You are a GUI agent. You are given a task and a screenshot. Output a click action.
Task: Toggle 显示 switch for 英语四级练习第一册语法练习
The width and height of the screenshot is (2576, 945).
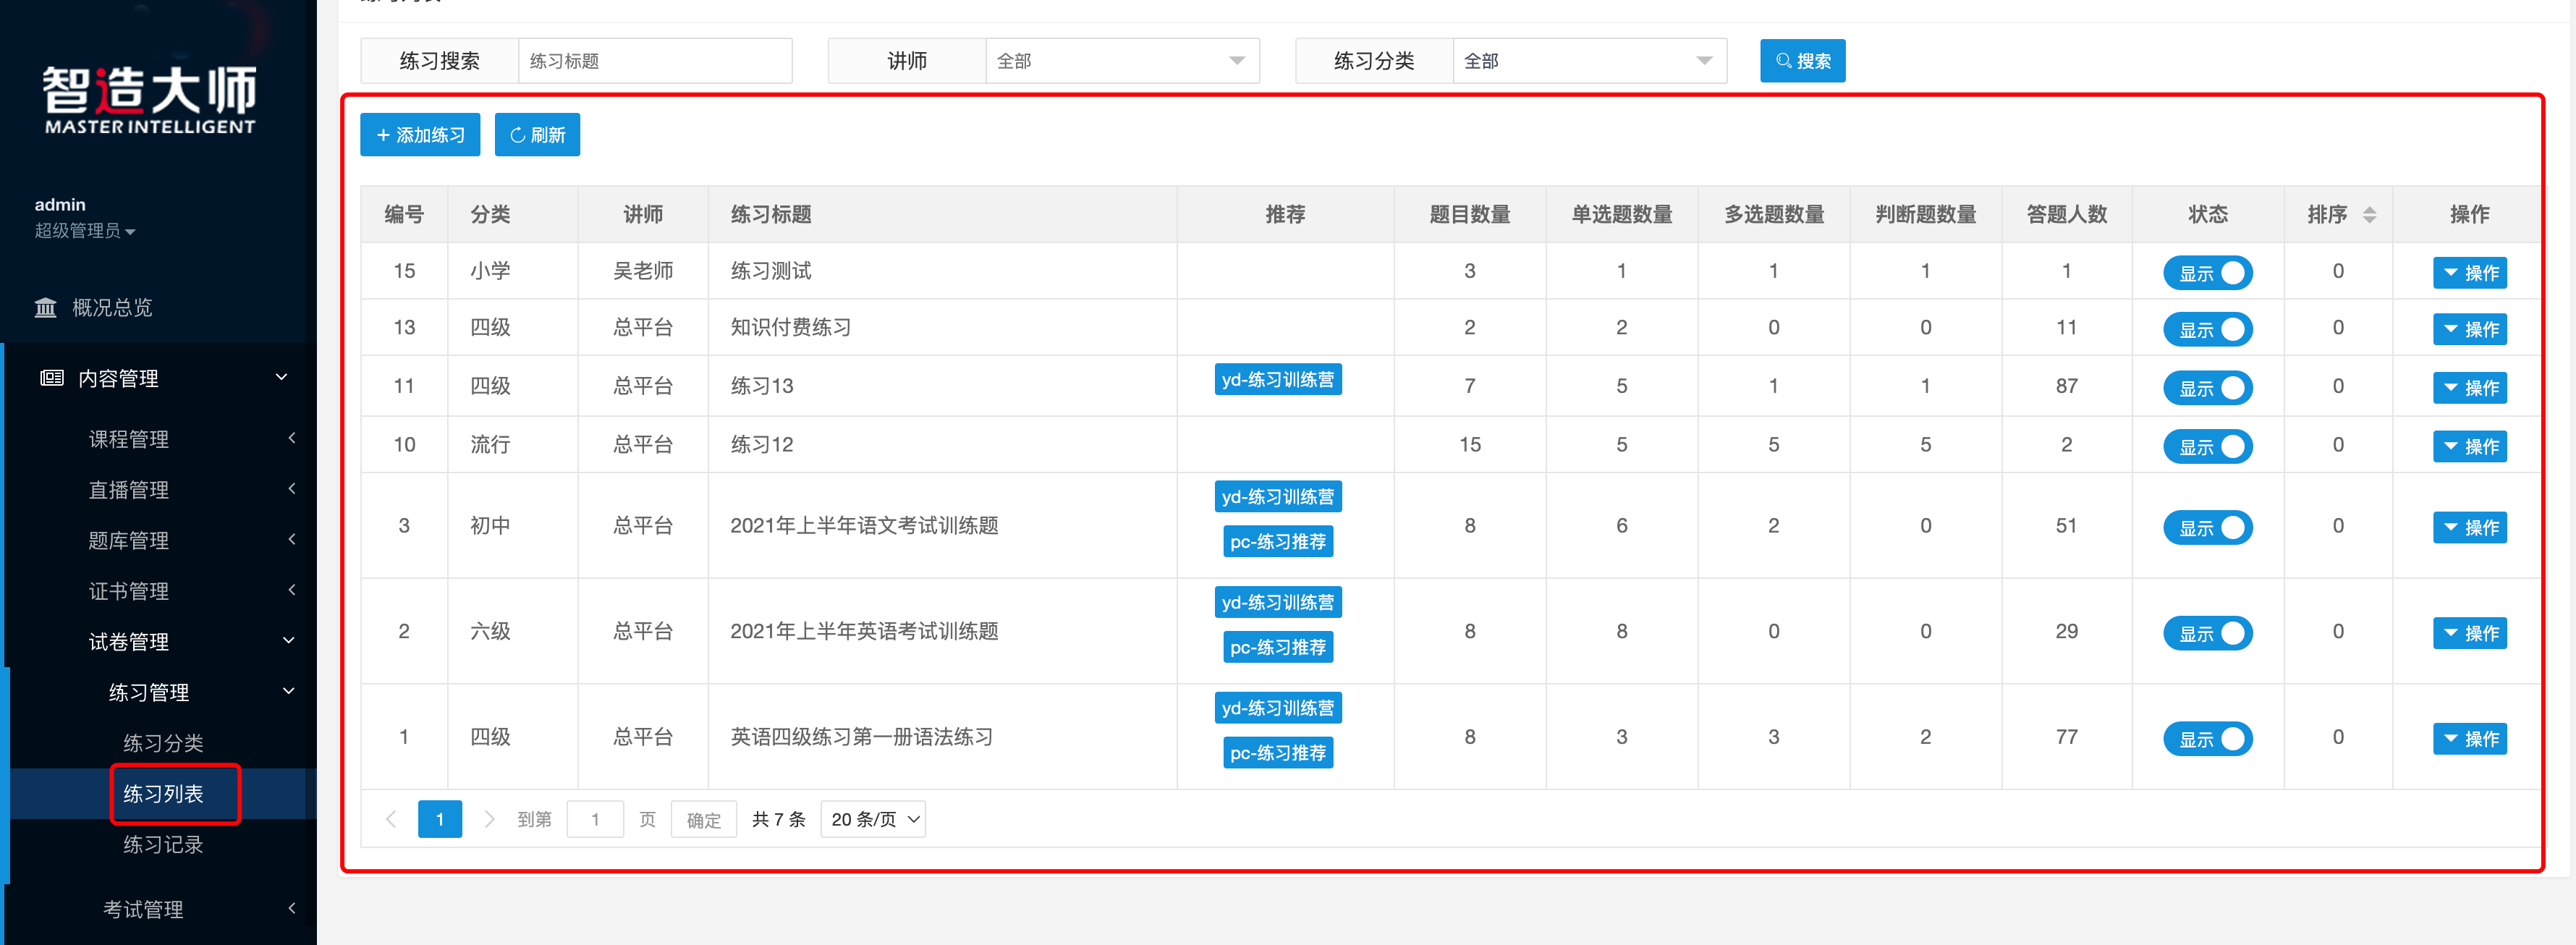coord(2207,739)
